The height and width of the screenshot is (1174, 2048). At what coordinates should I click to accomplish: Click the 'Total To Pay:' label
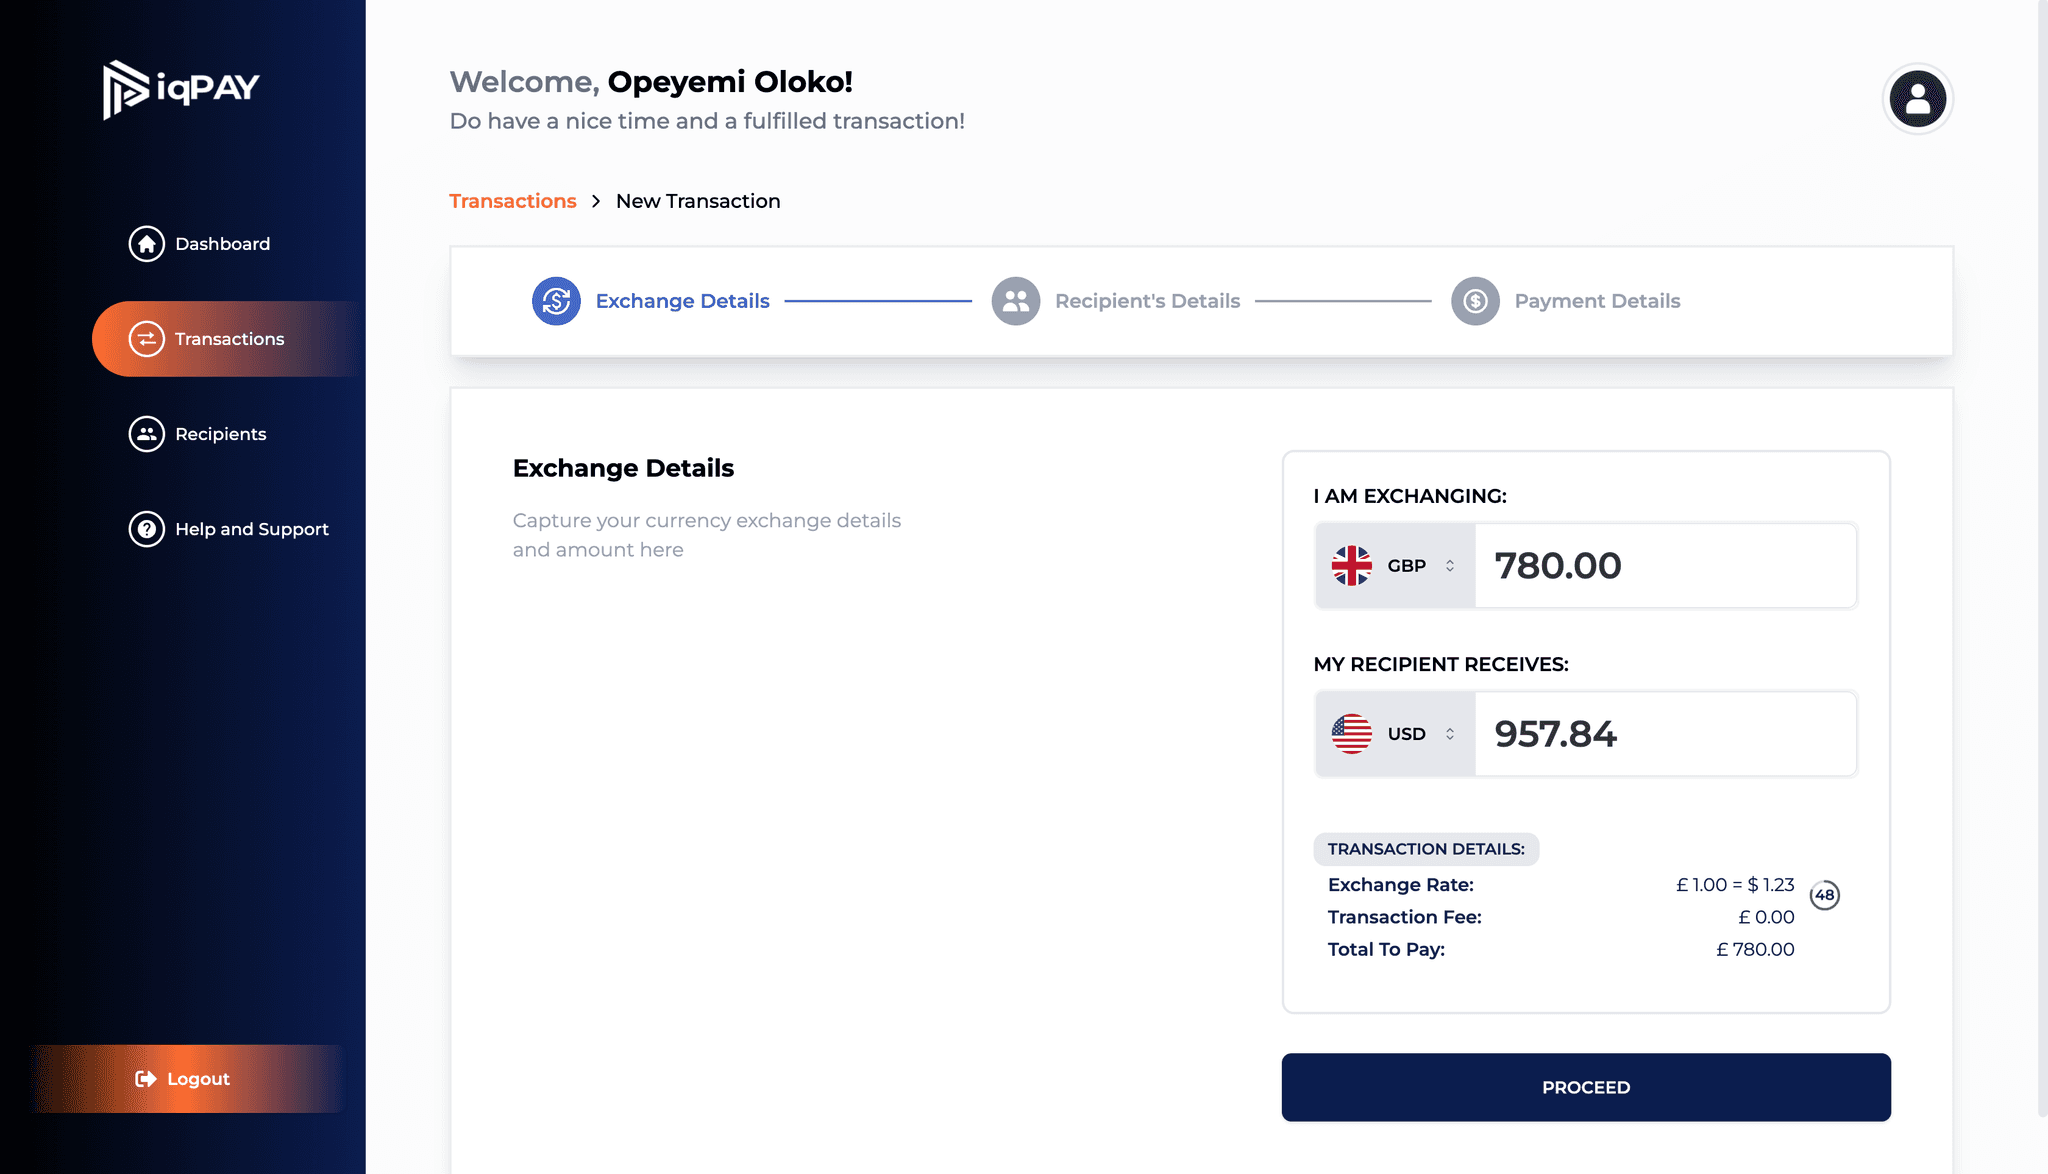tap(1386, 949)
